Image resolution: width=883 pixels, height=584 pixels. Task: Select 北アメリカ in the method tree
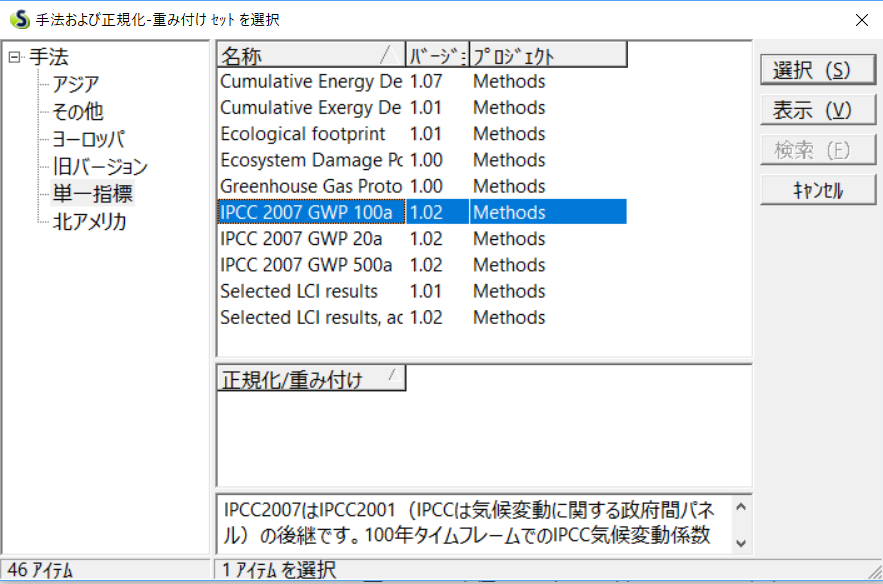(x=89, y=221)
